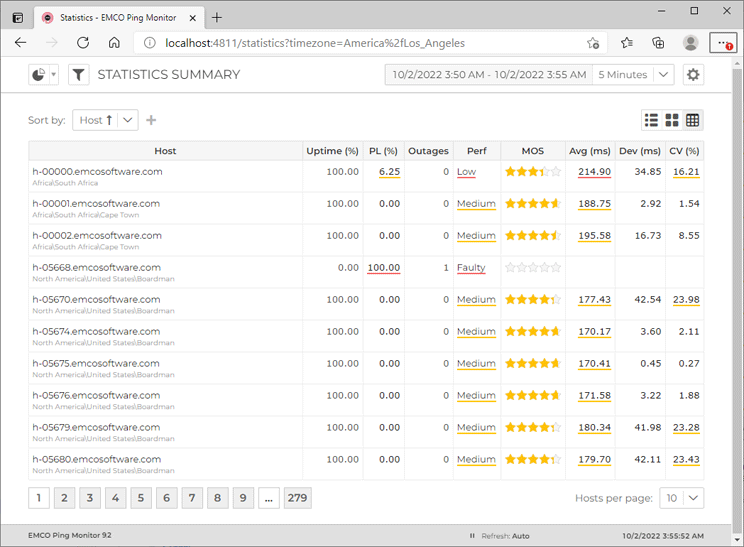This screenshot has width=744, height=547.
Task: Click the browser address bar
Action: pos(350,43)
